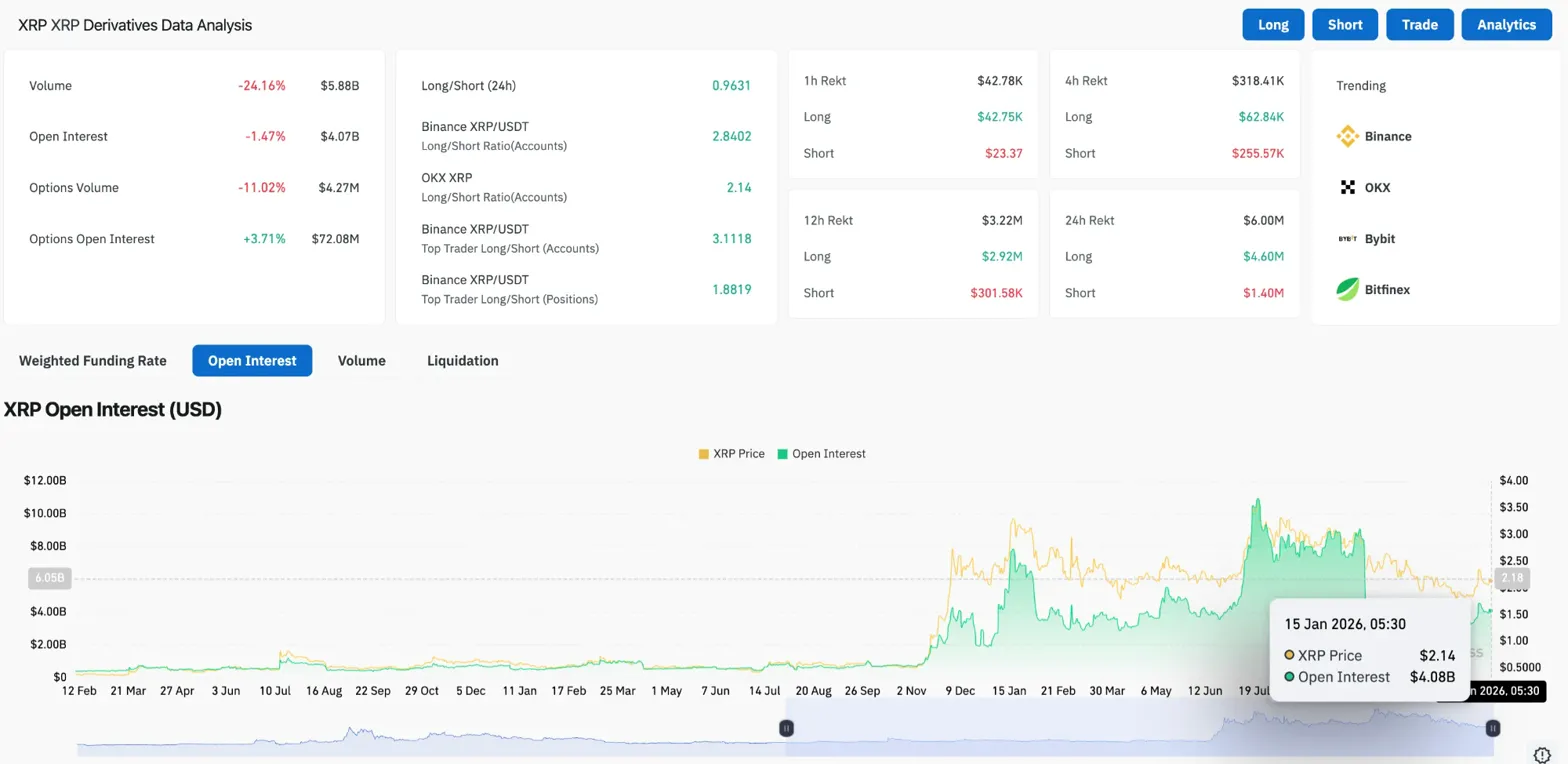Click the chart settings icon at bottom right

(1542, 754)
